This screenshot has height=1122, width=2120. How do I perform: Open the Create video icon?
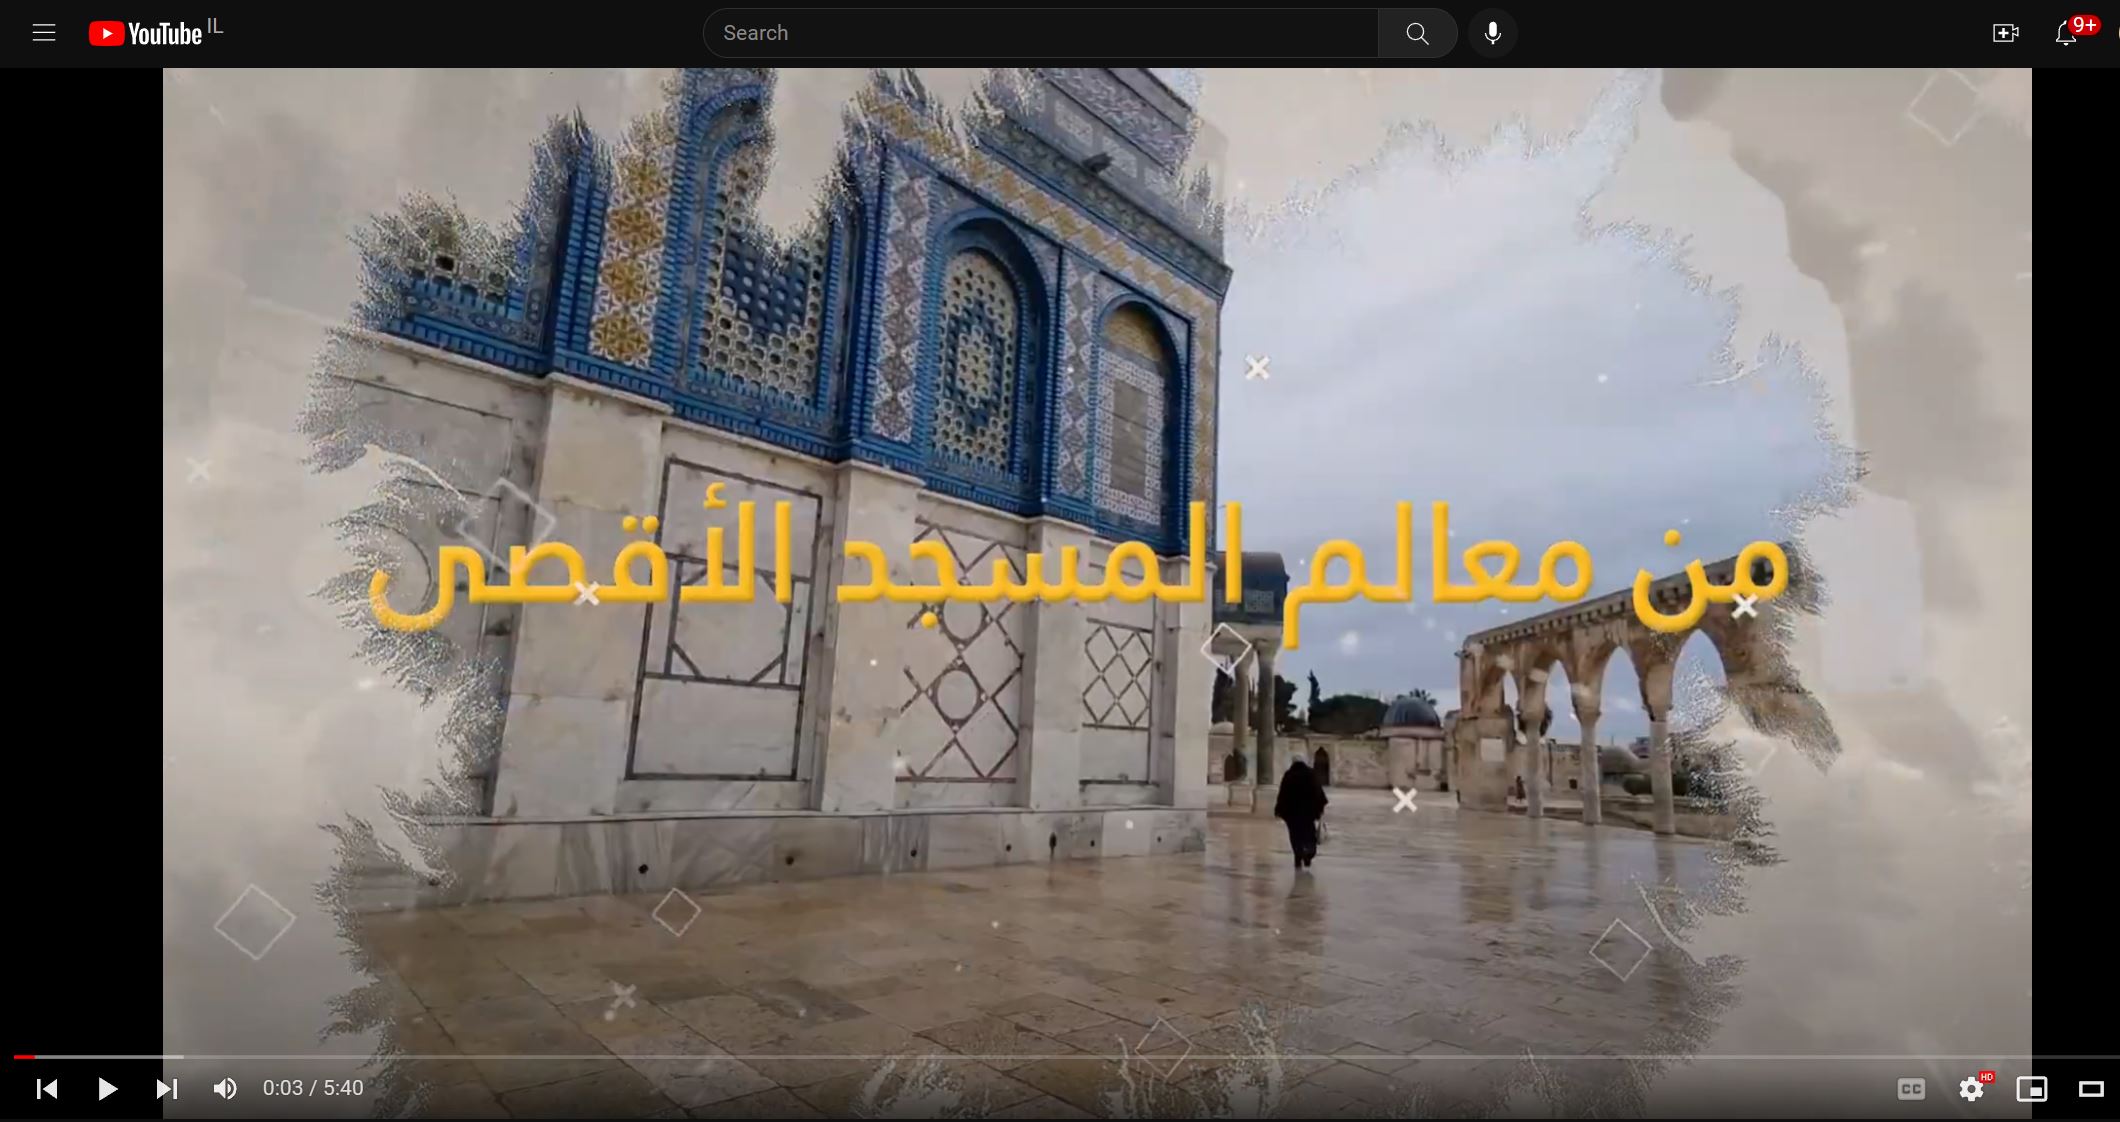click(2004, 32)
